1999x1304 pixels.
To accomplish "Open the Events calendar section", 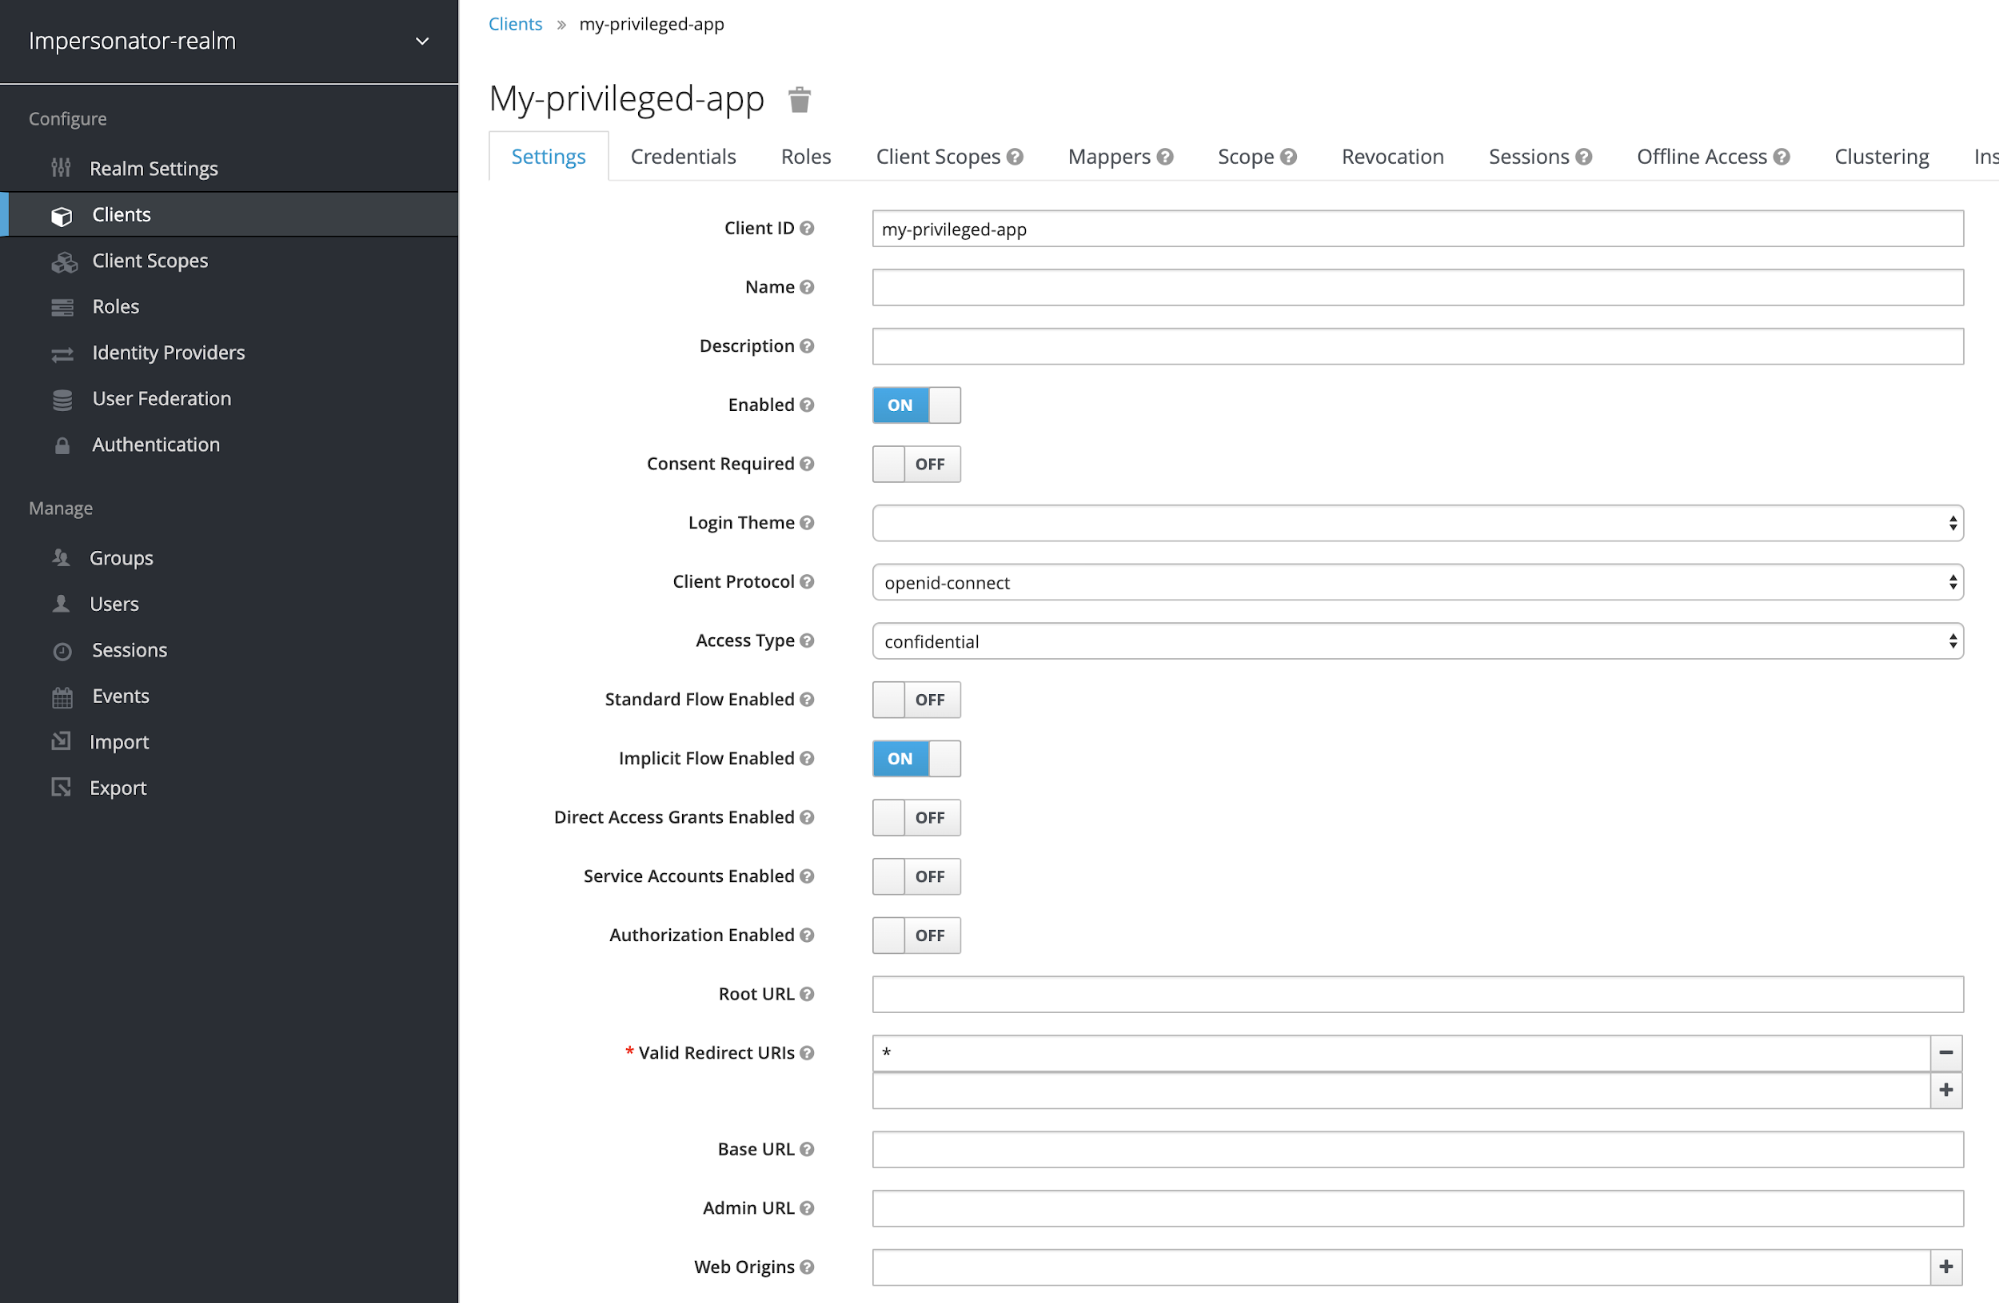I will 62,695.
